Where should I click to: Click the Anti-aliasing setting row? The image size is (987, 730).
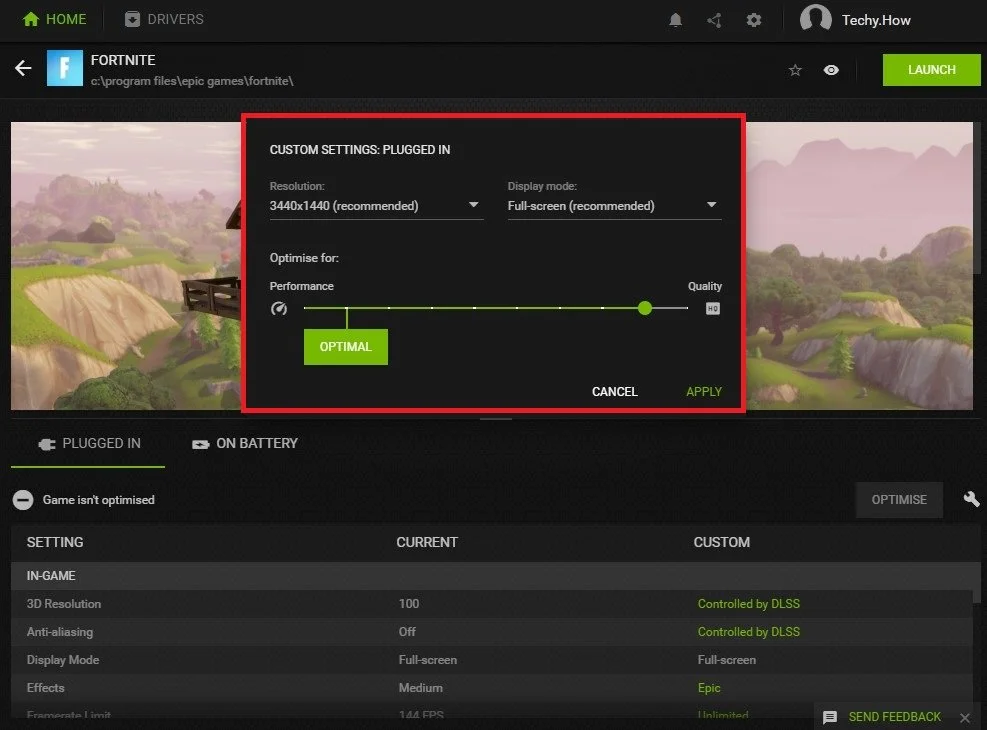tap(492, 632)
